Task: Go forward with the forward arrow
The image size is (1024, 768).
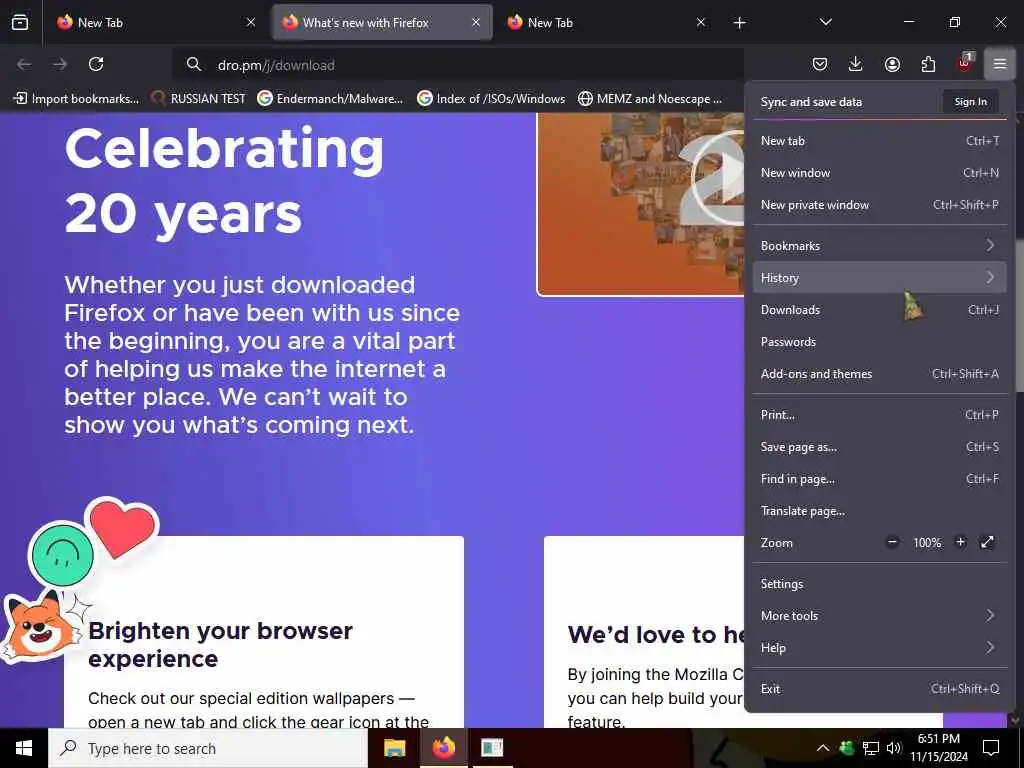Action: pos(60,64)
